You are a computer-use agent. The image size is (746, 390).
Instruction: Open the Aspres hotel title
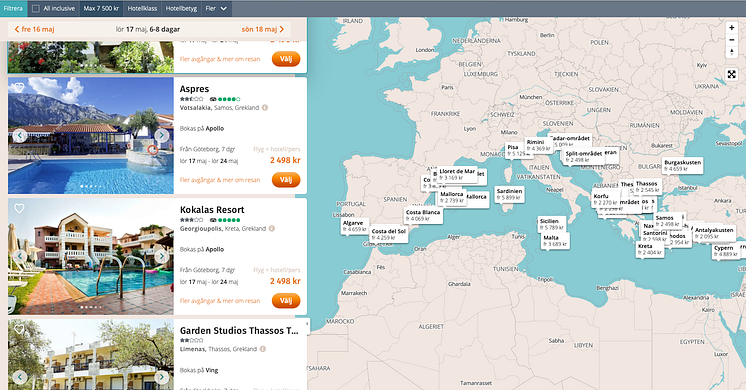coord(194,89)
